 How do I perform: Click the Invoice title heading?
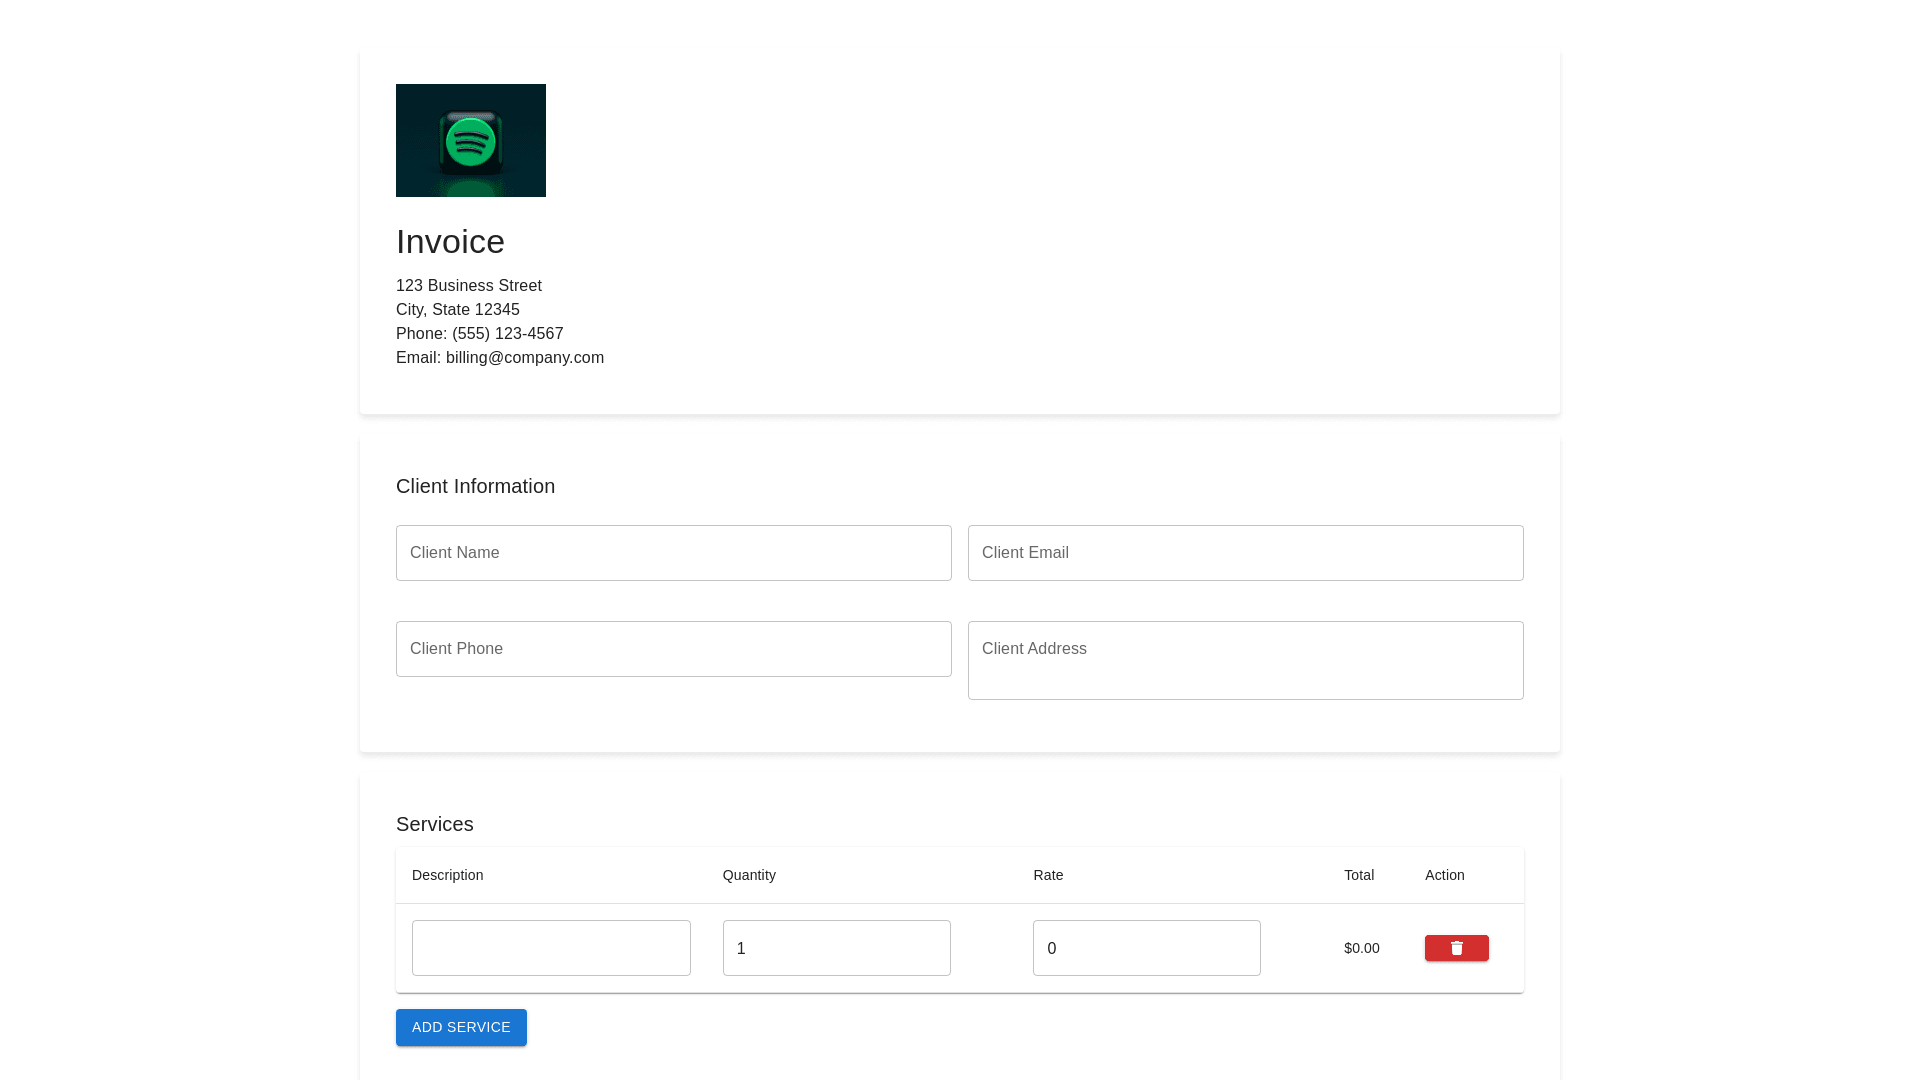pos(450,242)
